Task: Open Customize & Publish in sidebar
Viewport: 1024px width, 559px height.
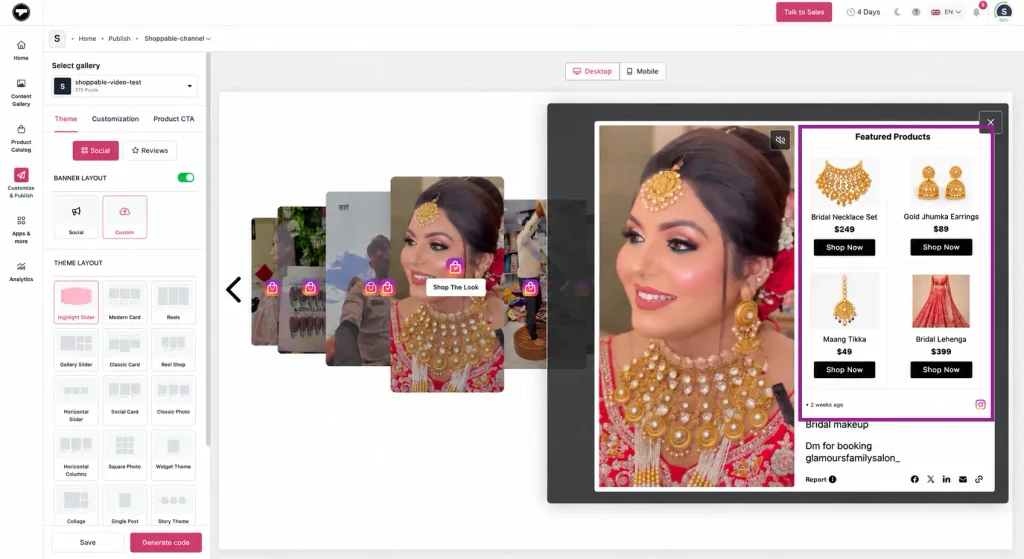Action: click(21, 183)
